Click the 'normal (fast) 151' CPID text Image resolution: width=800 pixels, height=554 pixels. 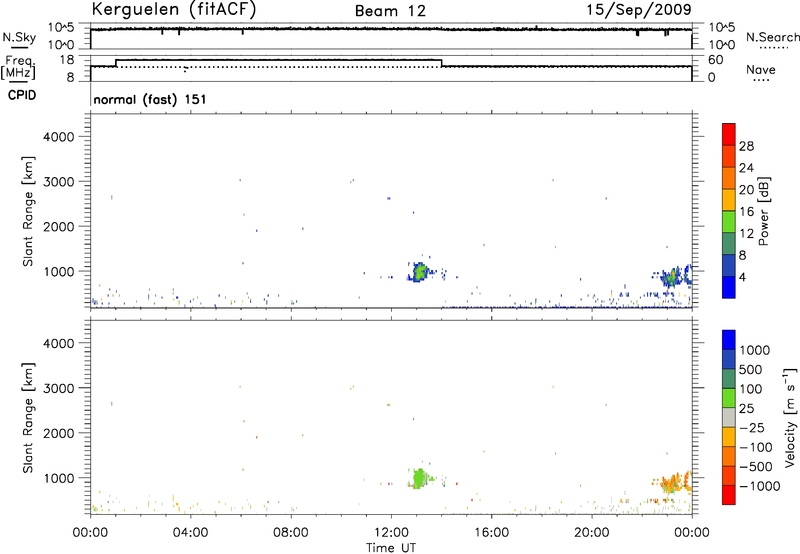[x=150, y=99]
